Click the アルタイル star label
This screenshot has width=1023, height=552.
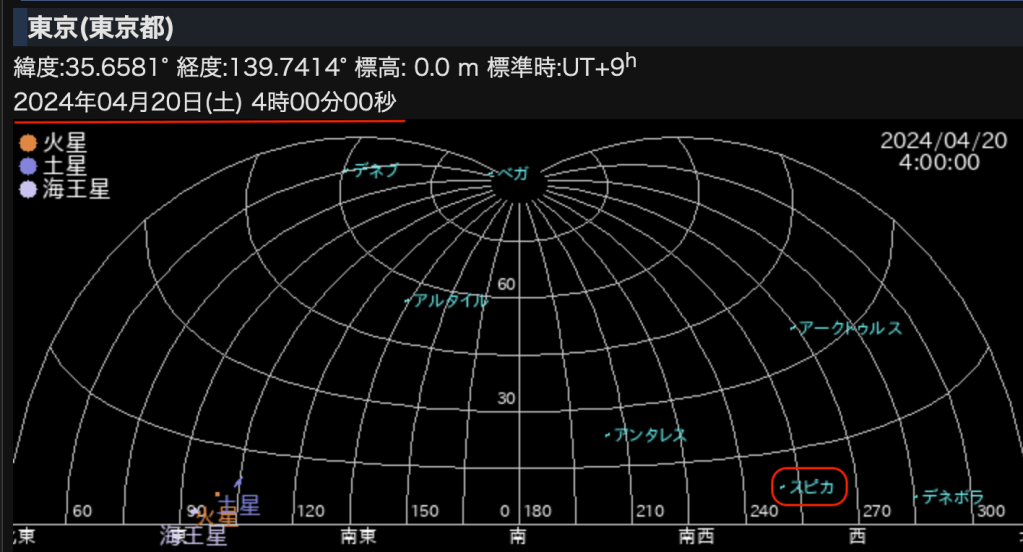449,300
